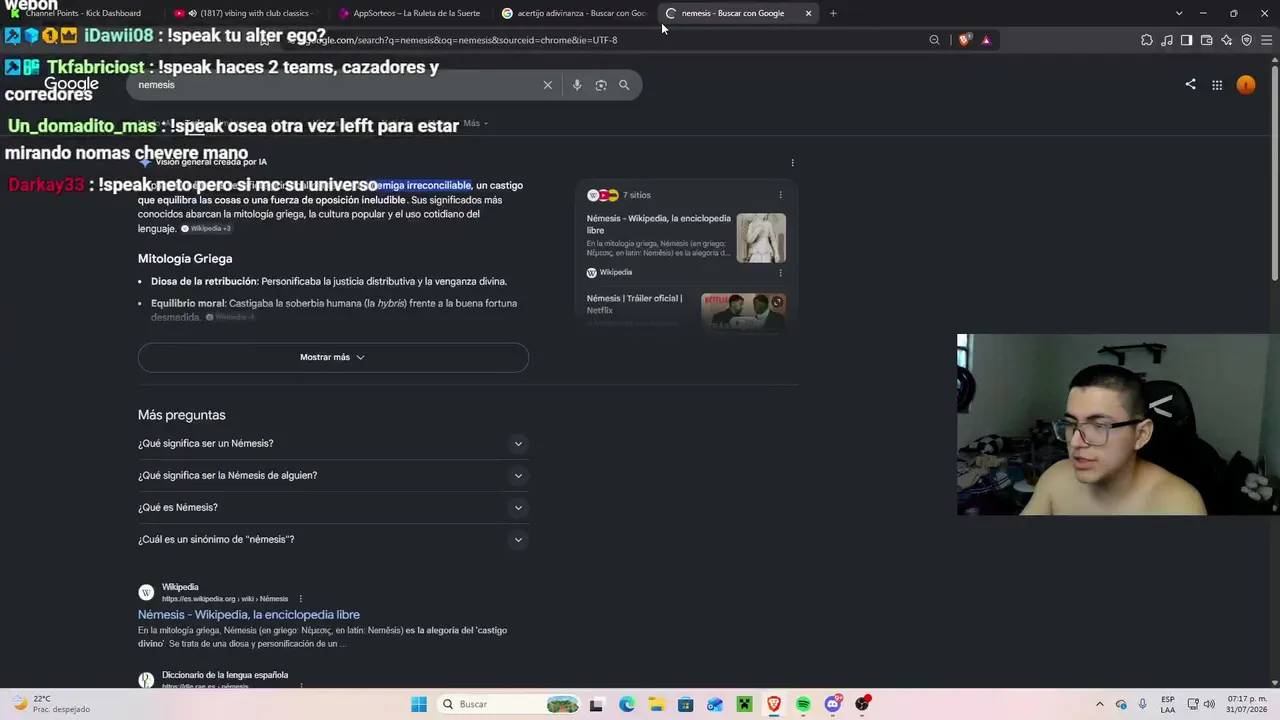Open the Brave VPN shield icon

[x=1246, y=40]
